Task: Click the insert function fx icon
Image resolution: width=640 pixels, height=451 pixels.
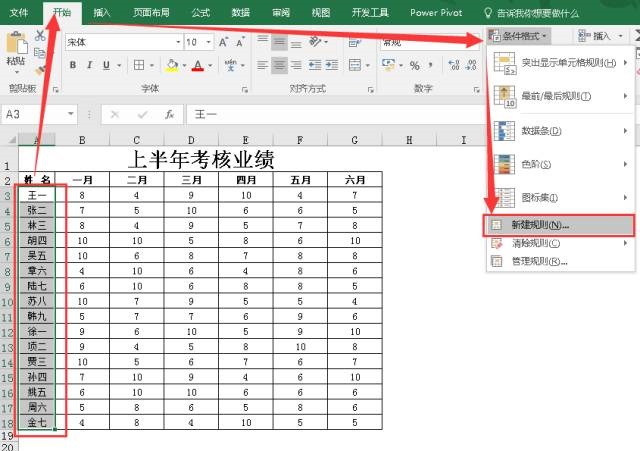Action: tap(170, 114)
